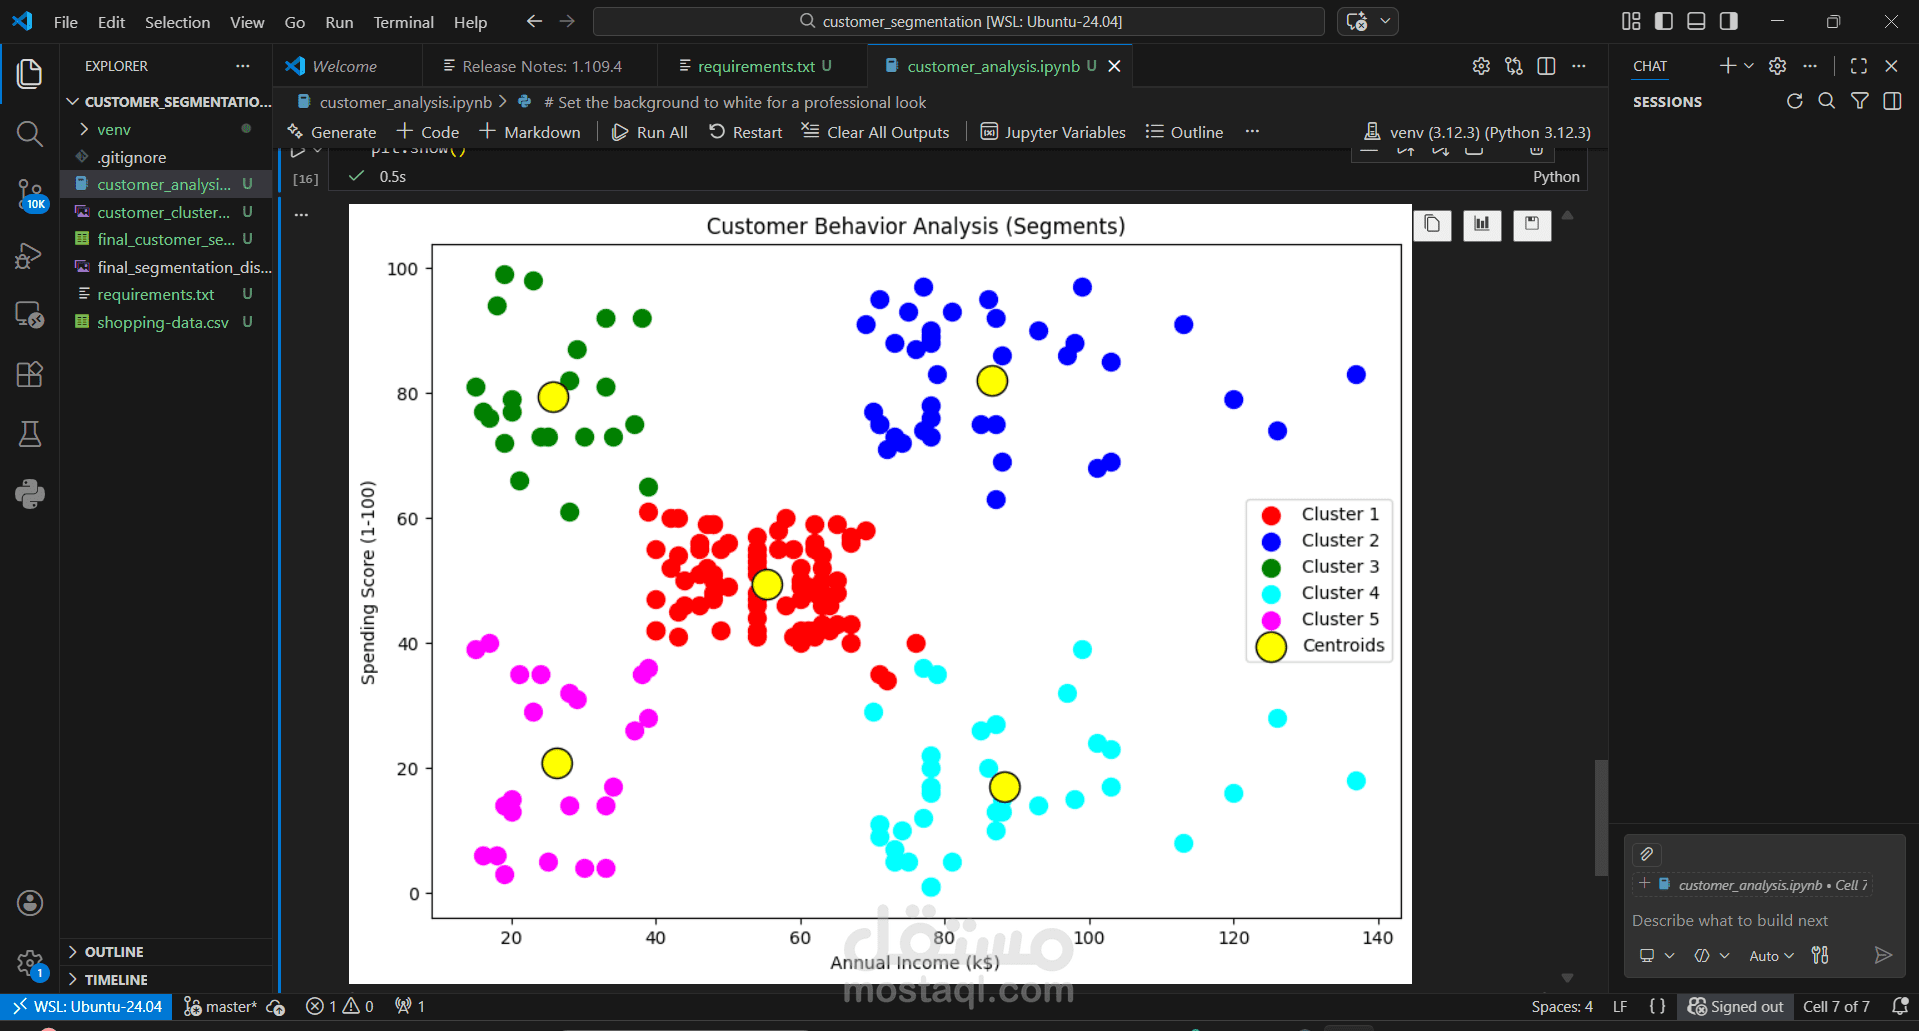Run All cells in the notebook
Image resolution: width=1919 pixels, height=1031 pixels.
(x=649, y=131)
